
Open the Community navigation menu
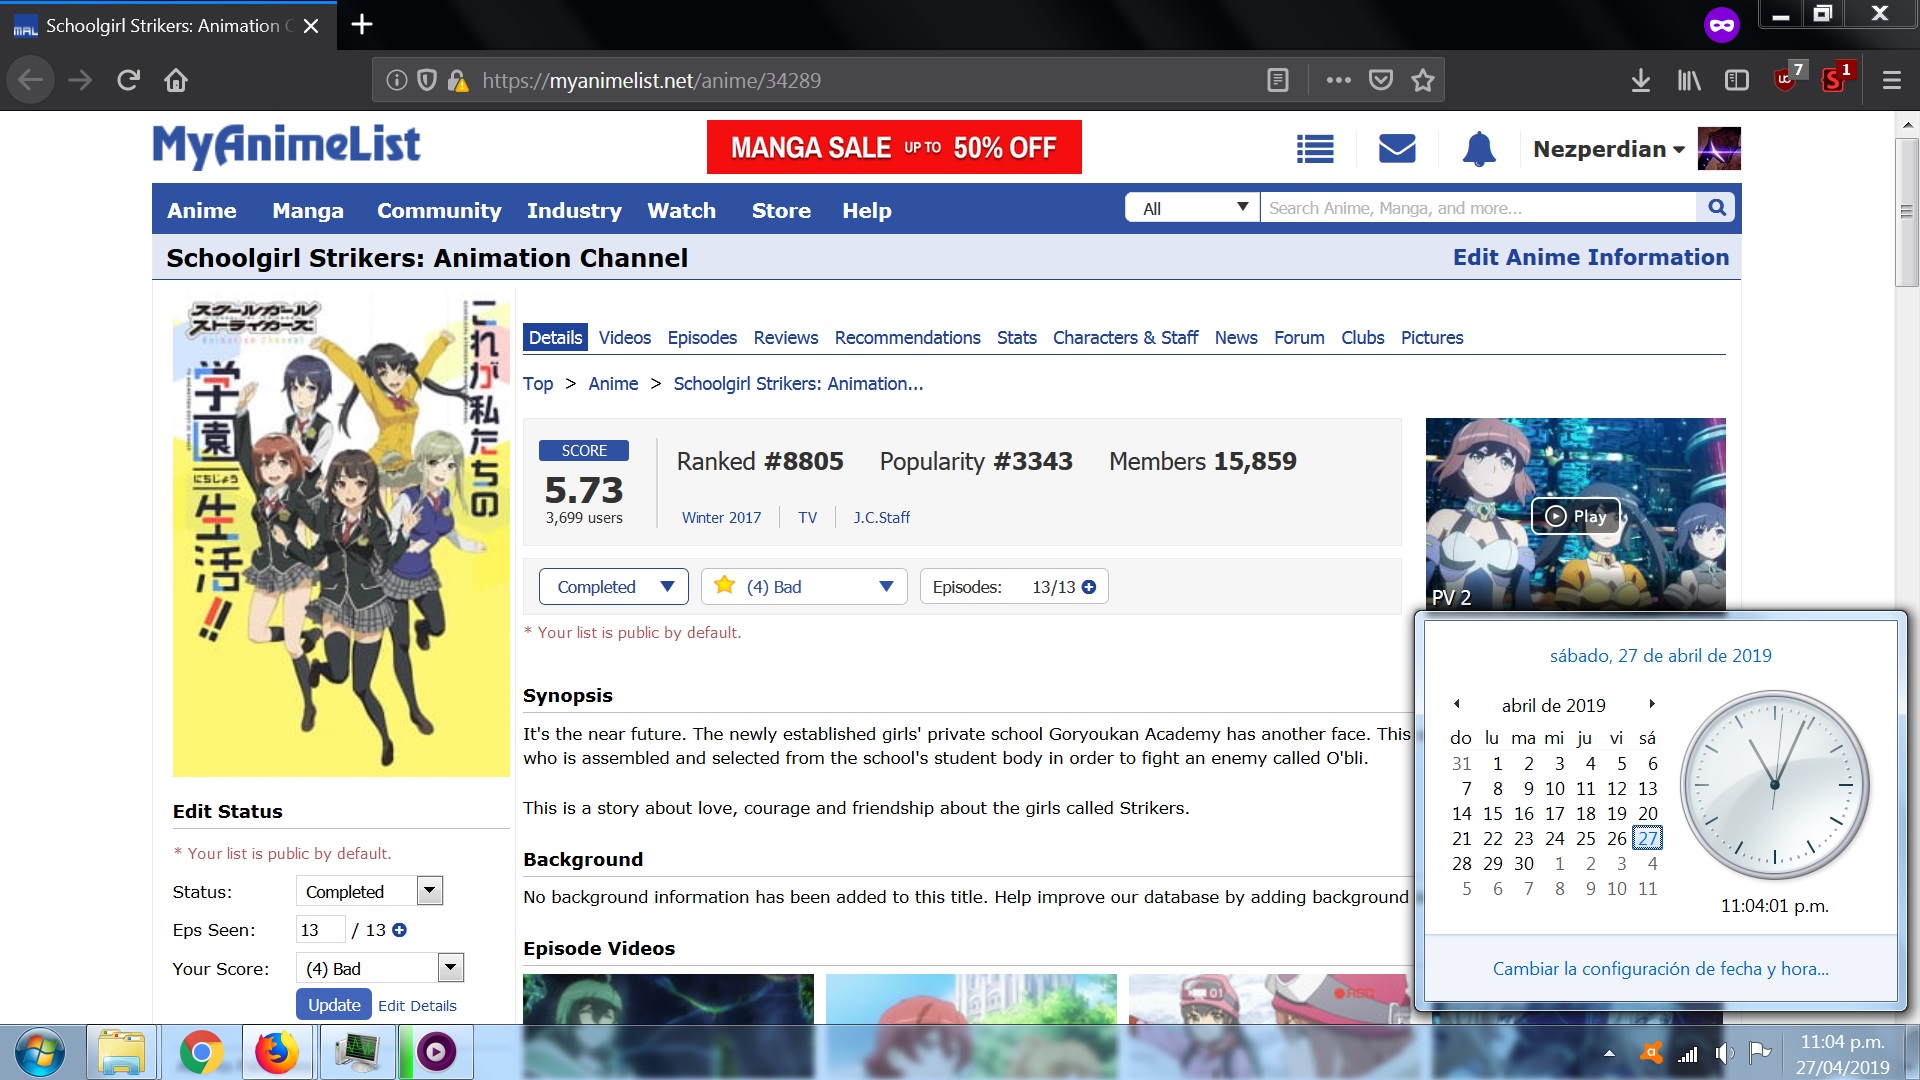pyautogui.click(x=439, y=210)
